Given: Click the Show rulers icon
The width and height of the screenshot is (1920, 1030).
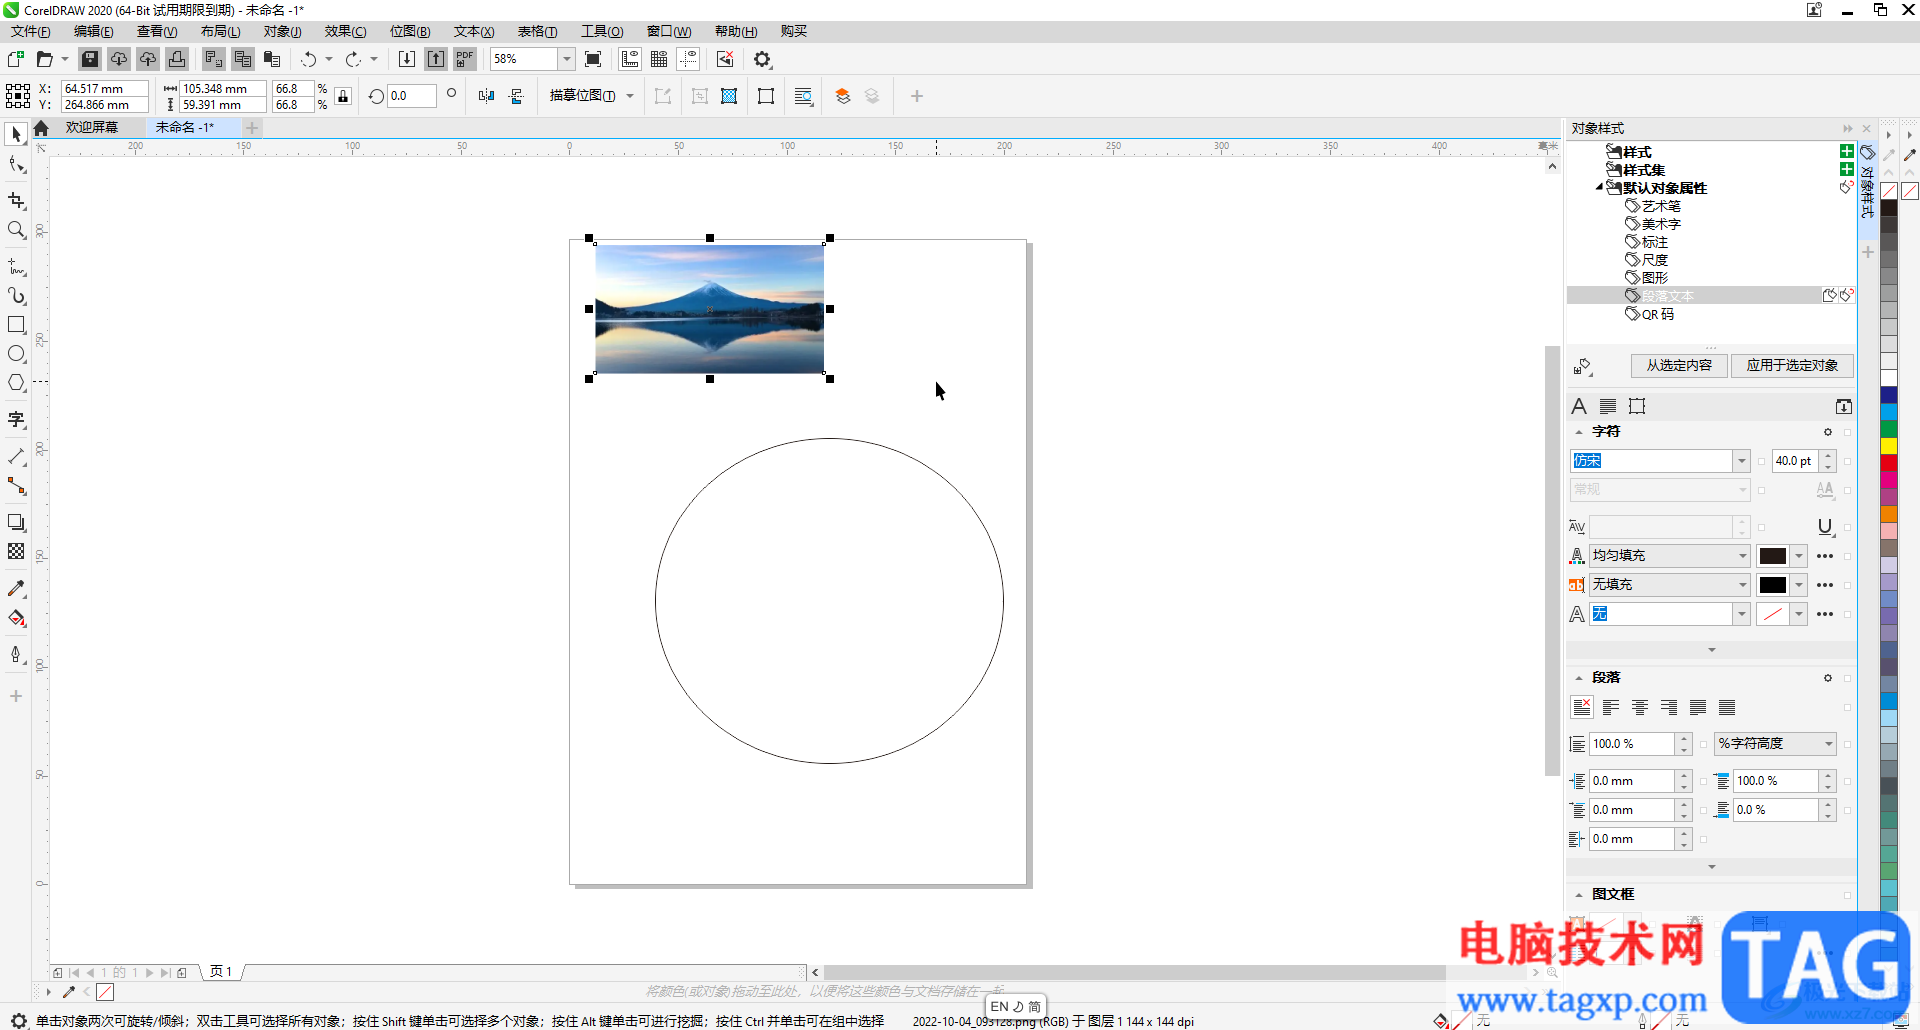Looking at the screenshot, I should tap(630, 59).
